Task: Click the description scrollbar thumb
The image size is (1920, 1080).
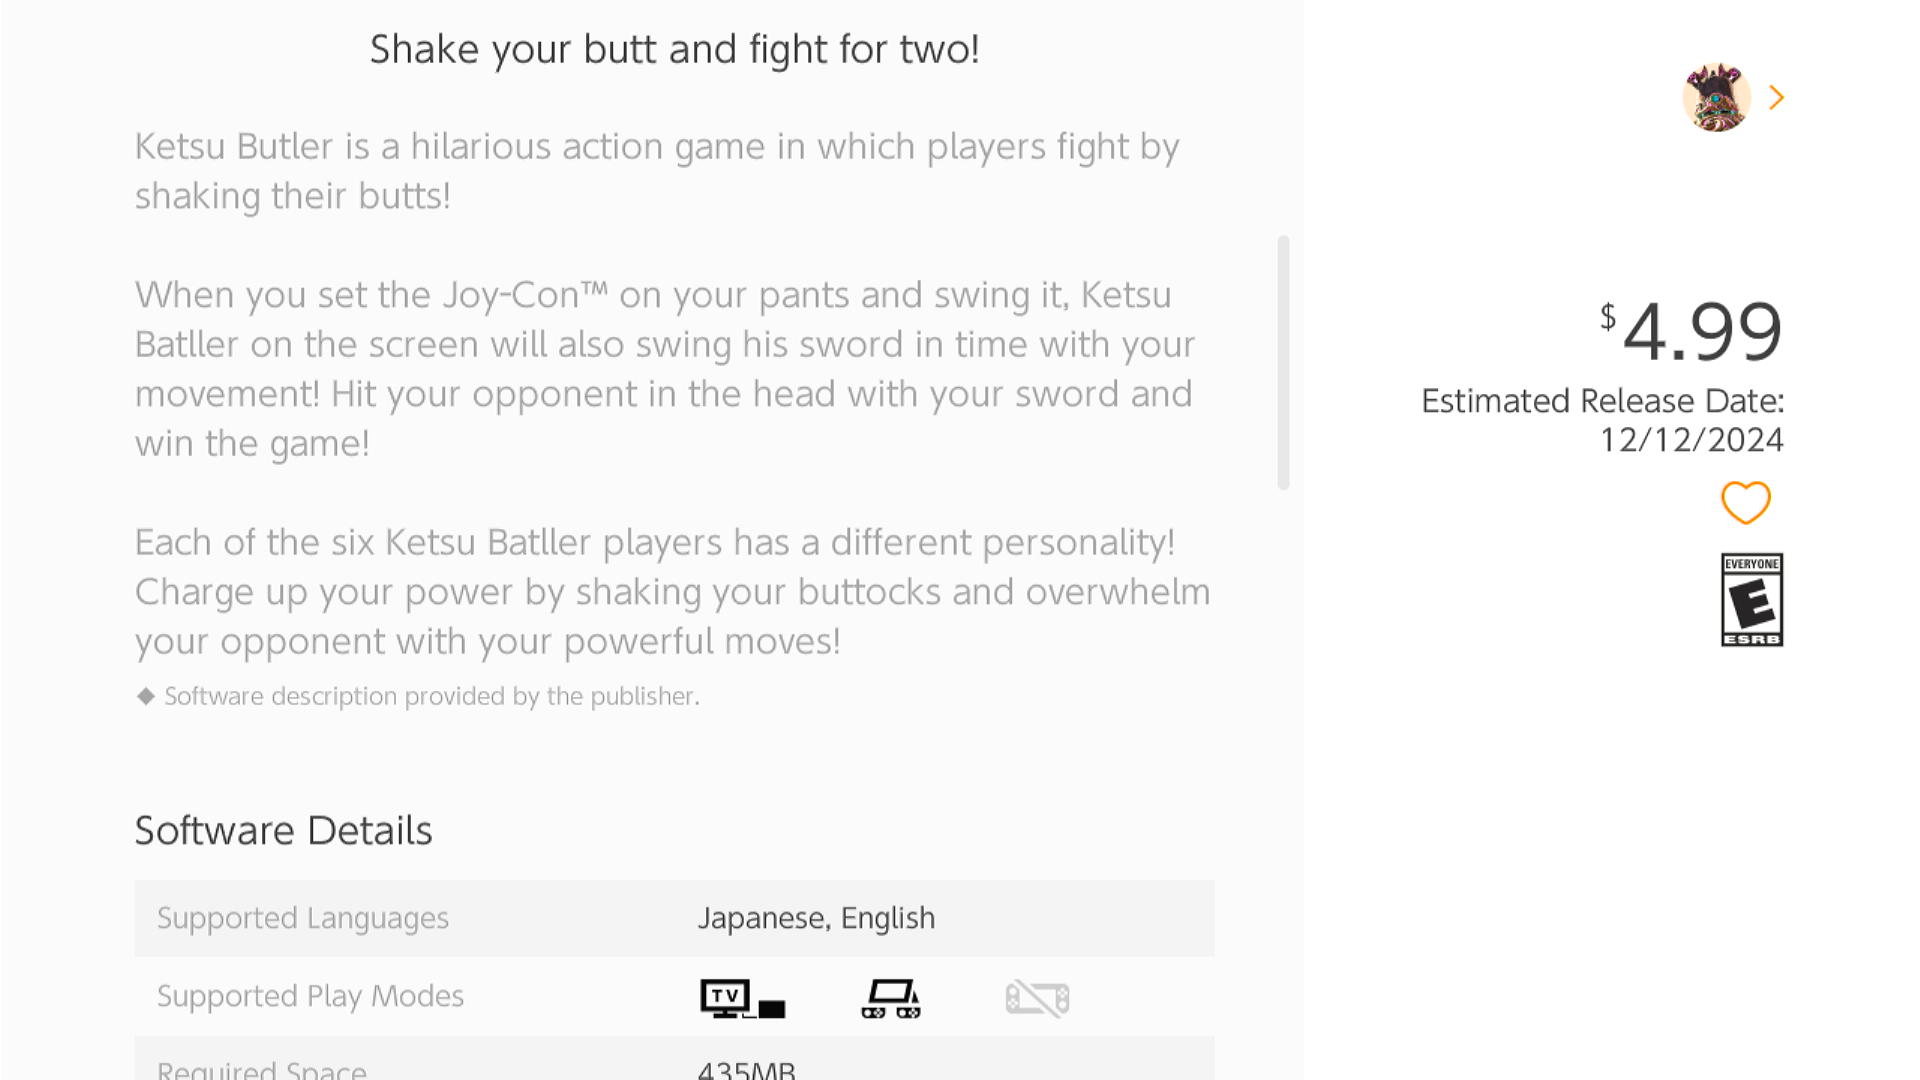Action: pyautogui.click(x=1283, y=362)
